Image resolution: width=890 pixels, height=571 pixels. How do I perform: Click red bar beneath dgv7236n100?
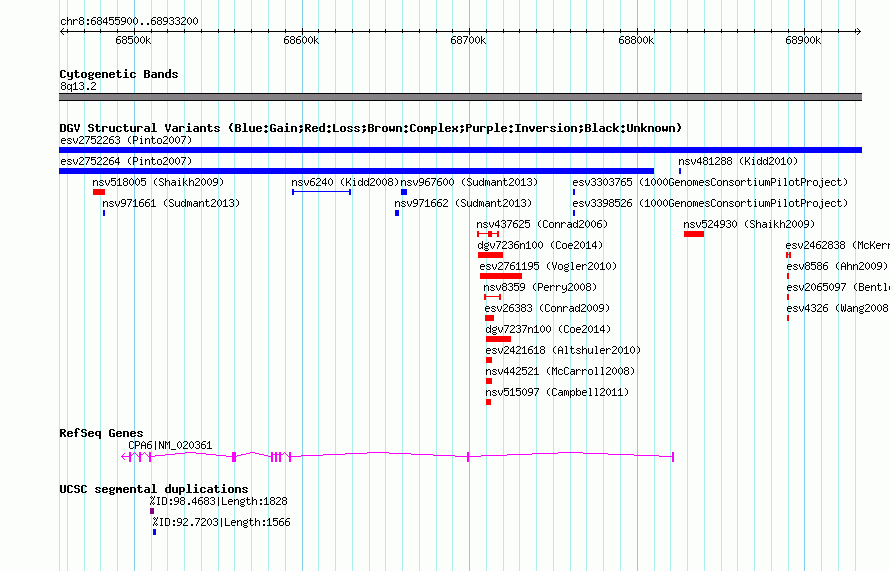point(490,255)
